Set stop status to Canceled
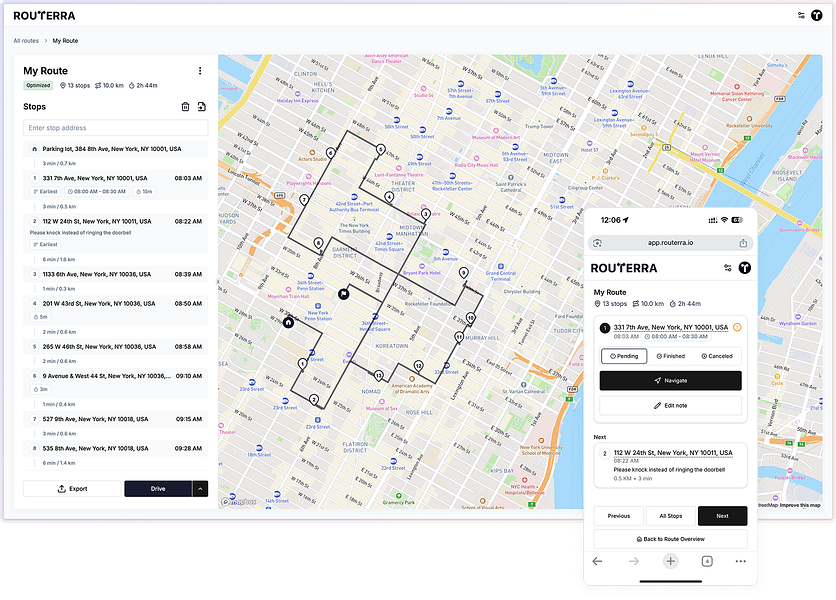The image size is (836, 600). click(x=717, y=356)
